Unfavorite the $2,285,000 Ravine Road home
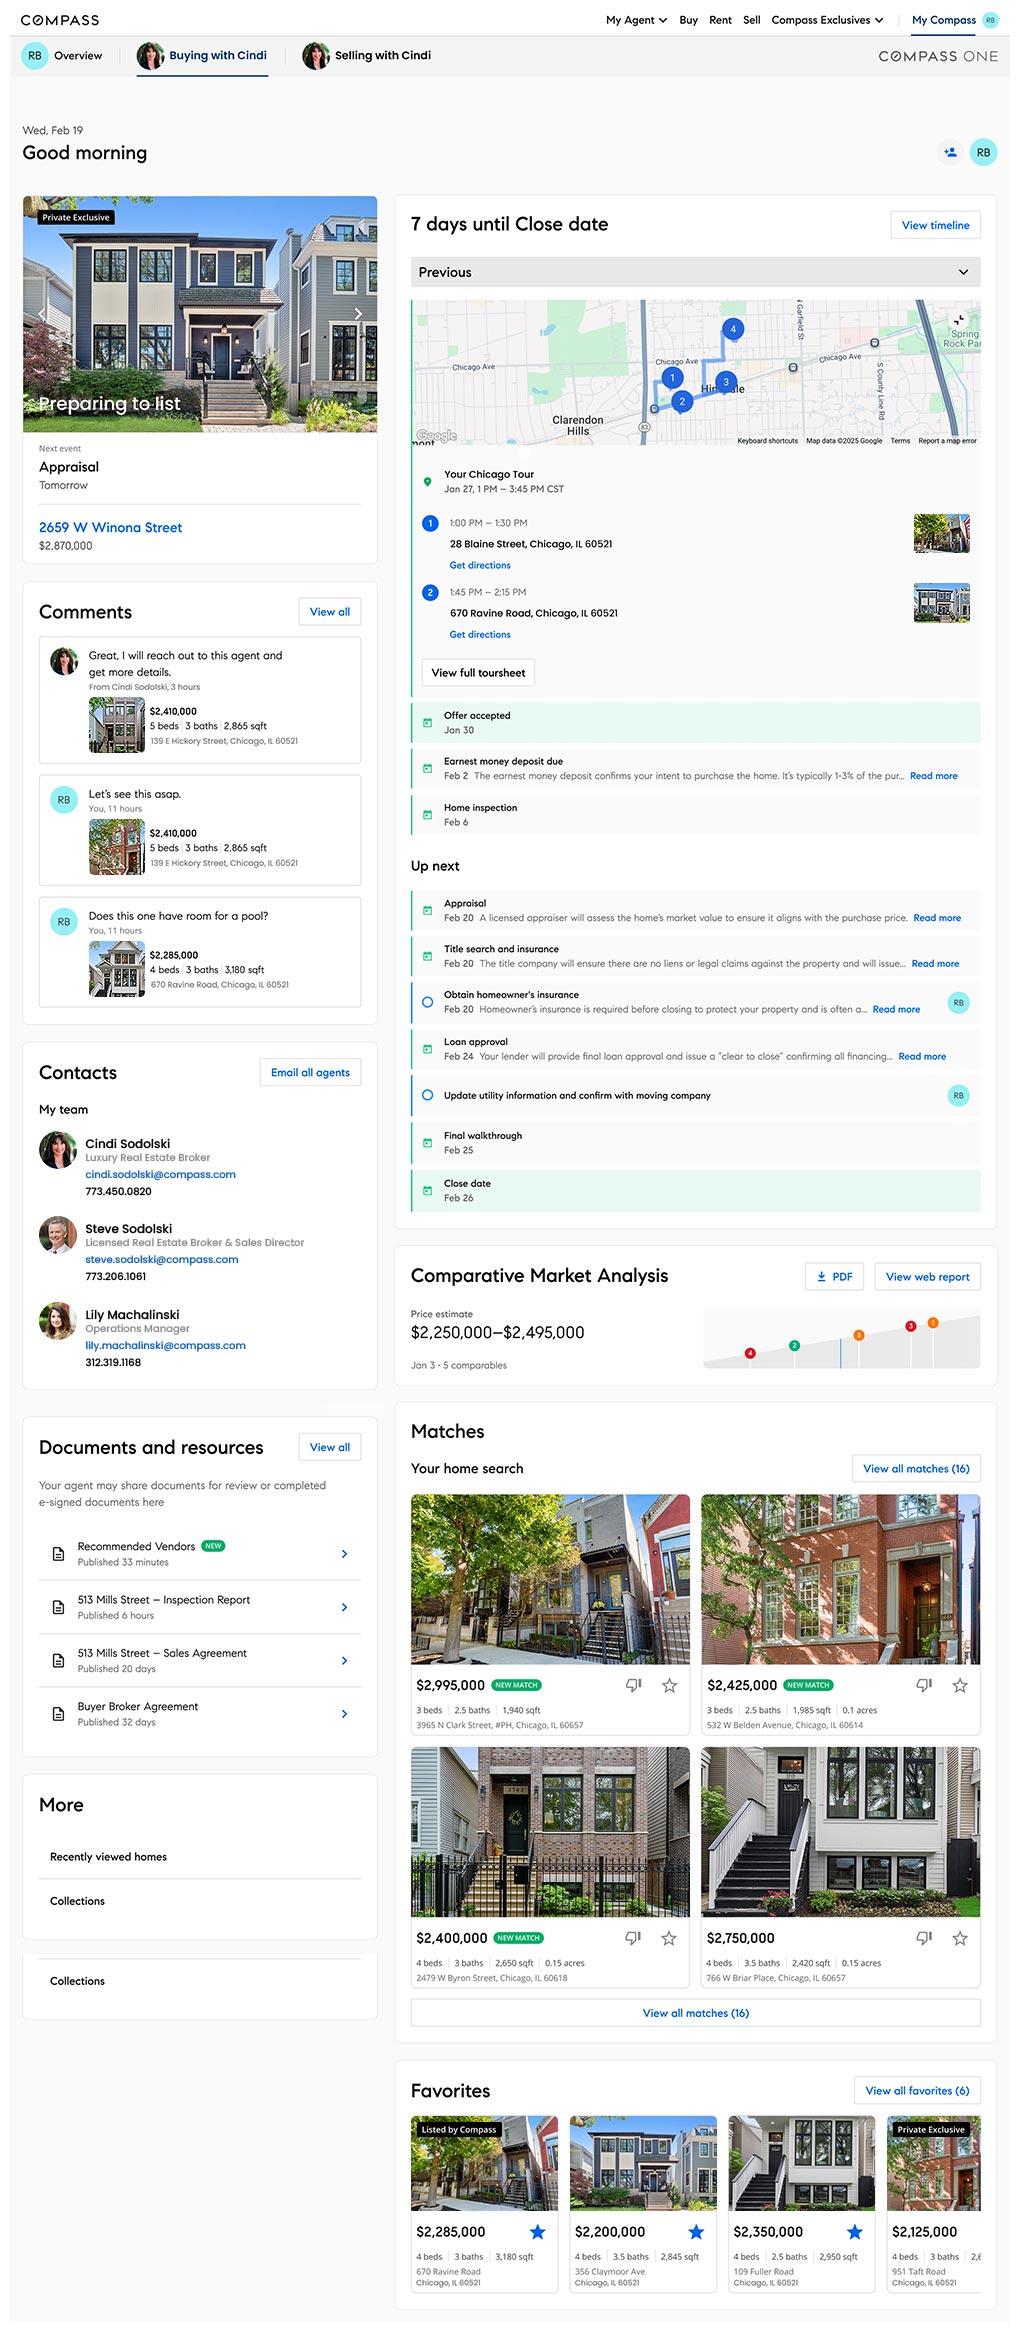The height and width of the screenshot is (2330, 1020). point(537,2232)
